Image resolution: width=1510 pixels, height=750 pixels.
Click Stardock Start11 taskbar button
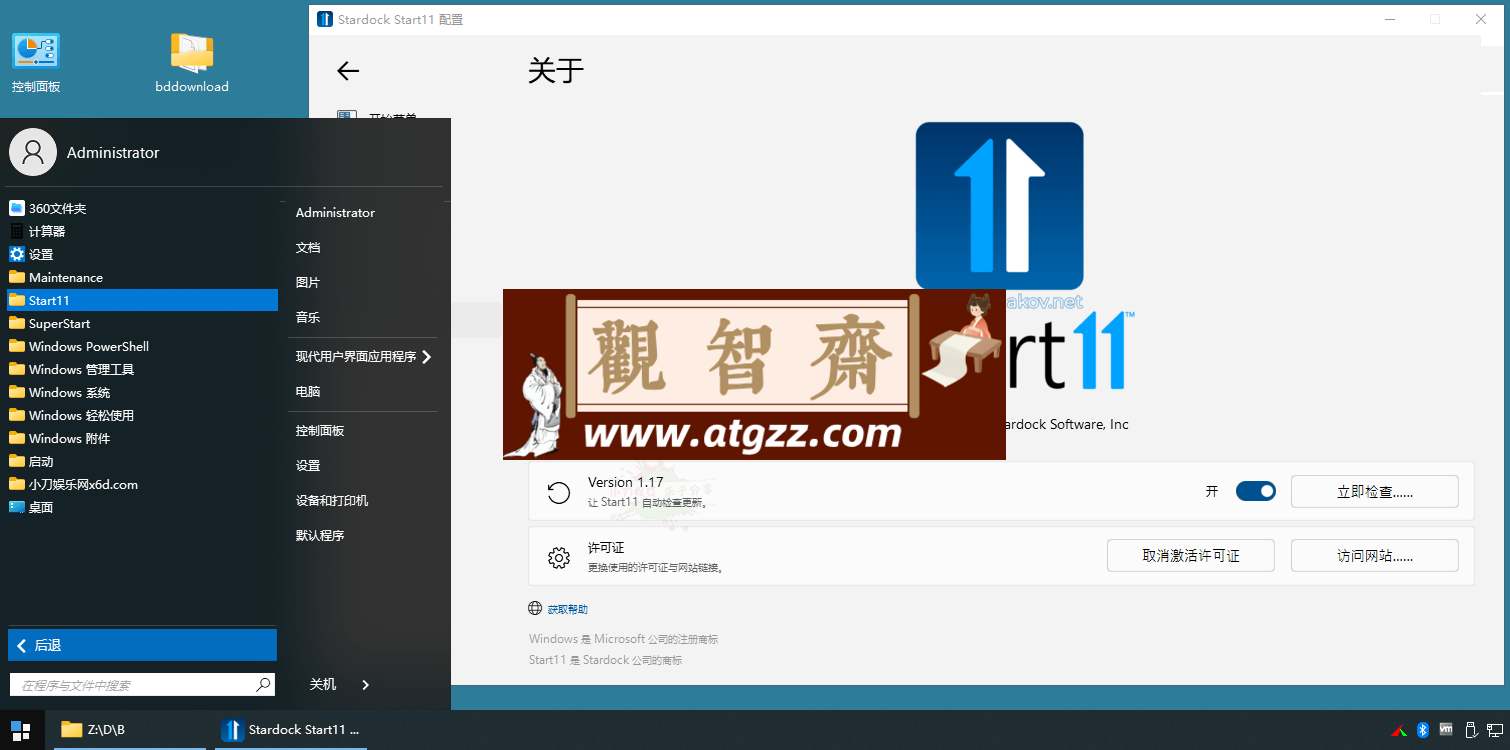291,730
